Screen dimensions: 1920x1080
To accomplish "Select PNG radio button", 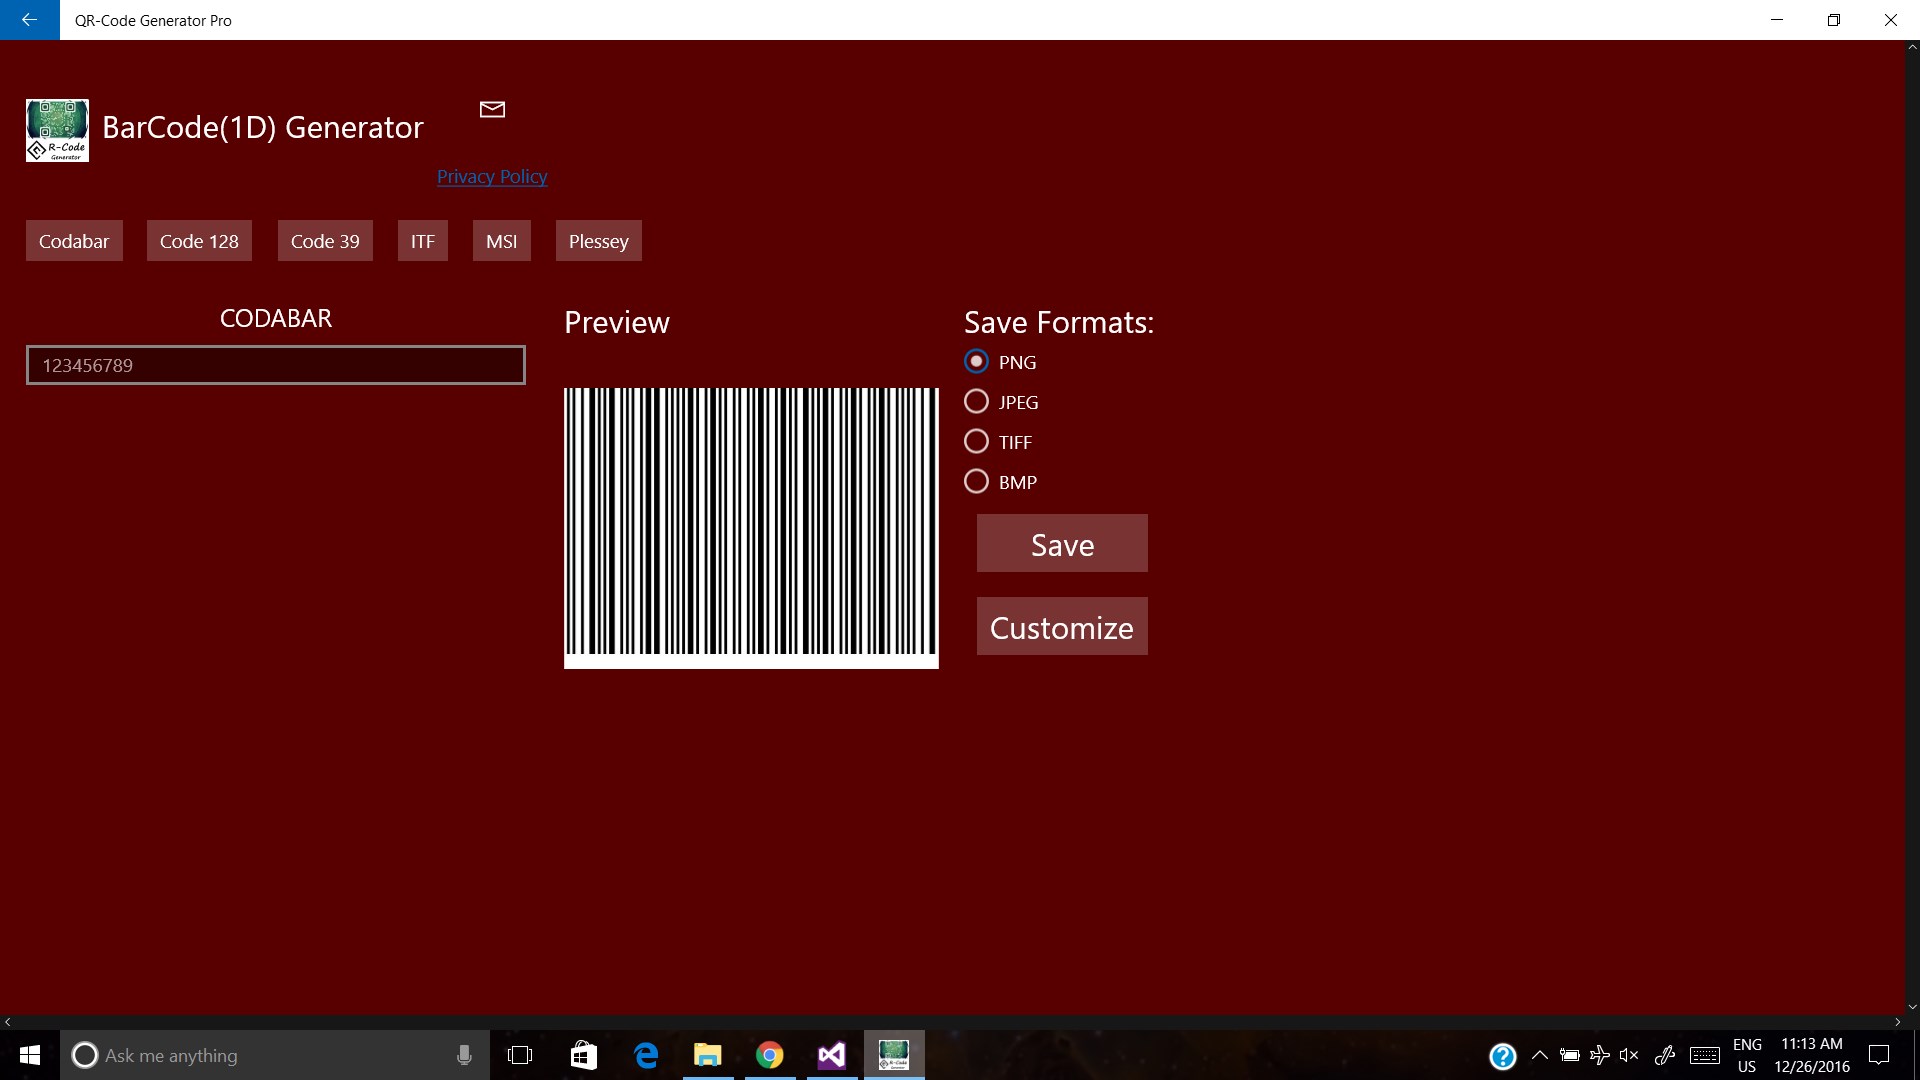I will 976,362.
